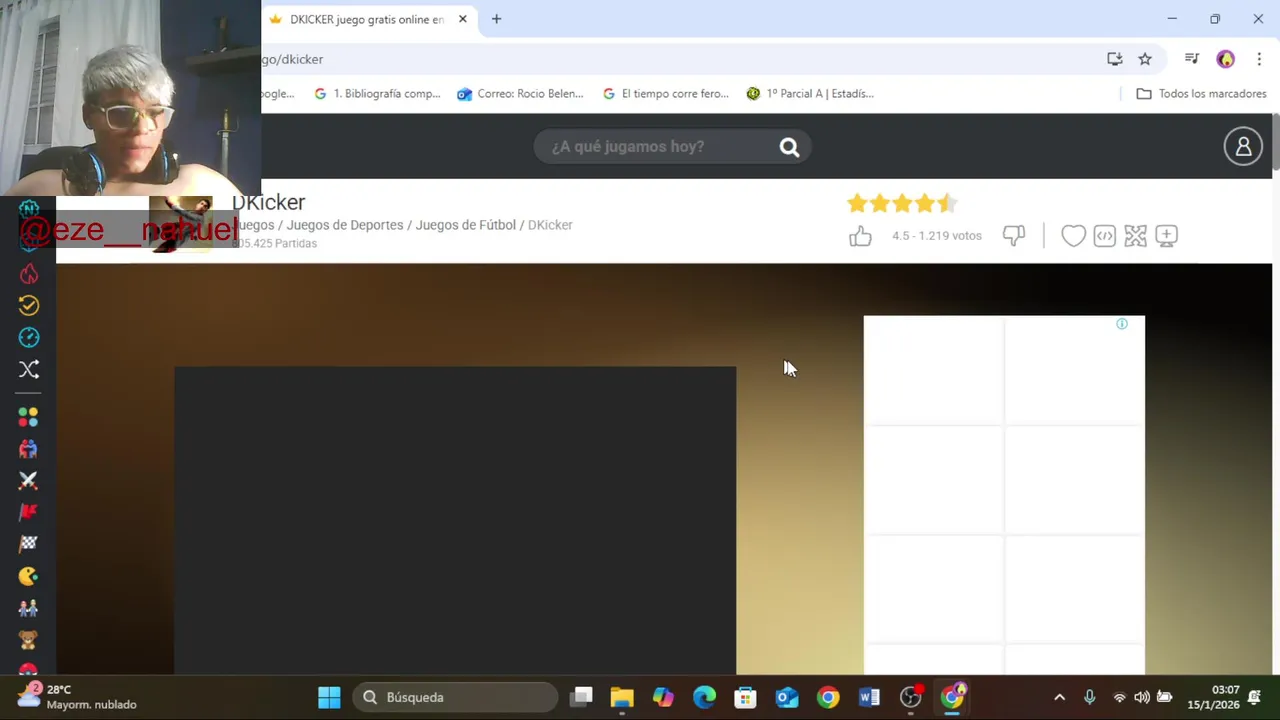This screenshot has height=720, width=1280.
Task: Open Chrome media control icon
Action: (1191, 59)
